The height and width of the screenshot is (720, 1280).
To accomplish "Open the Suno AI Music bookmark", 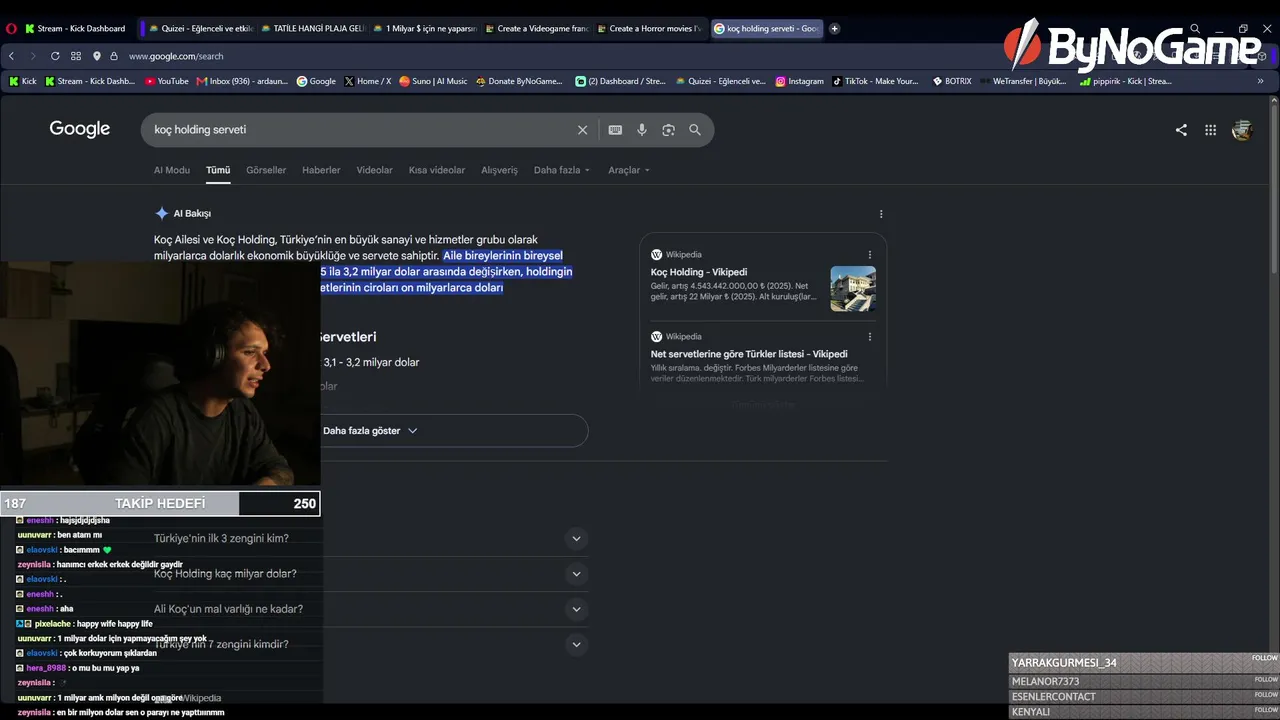I will (x=433, y=81).
